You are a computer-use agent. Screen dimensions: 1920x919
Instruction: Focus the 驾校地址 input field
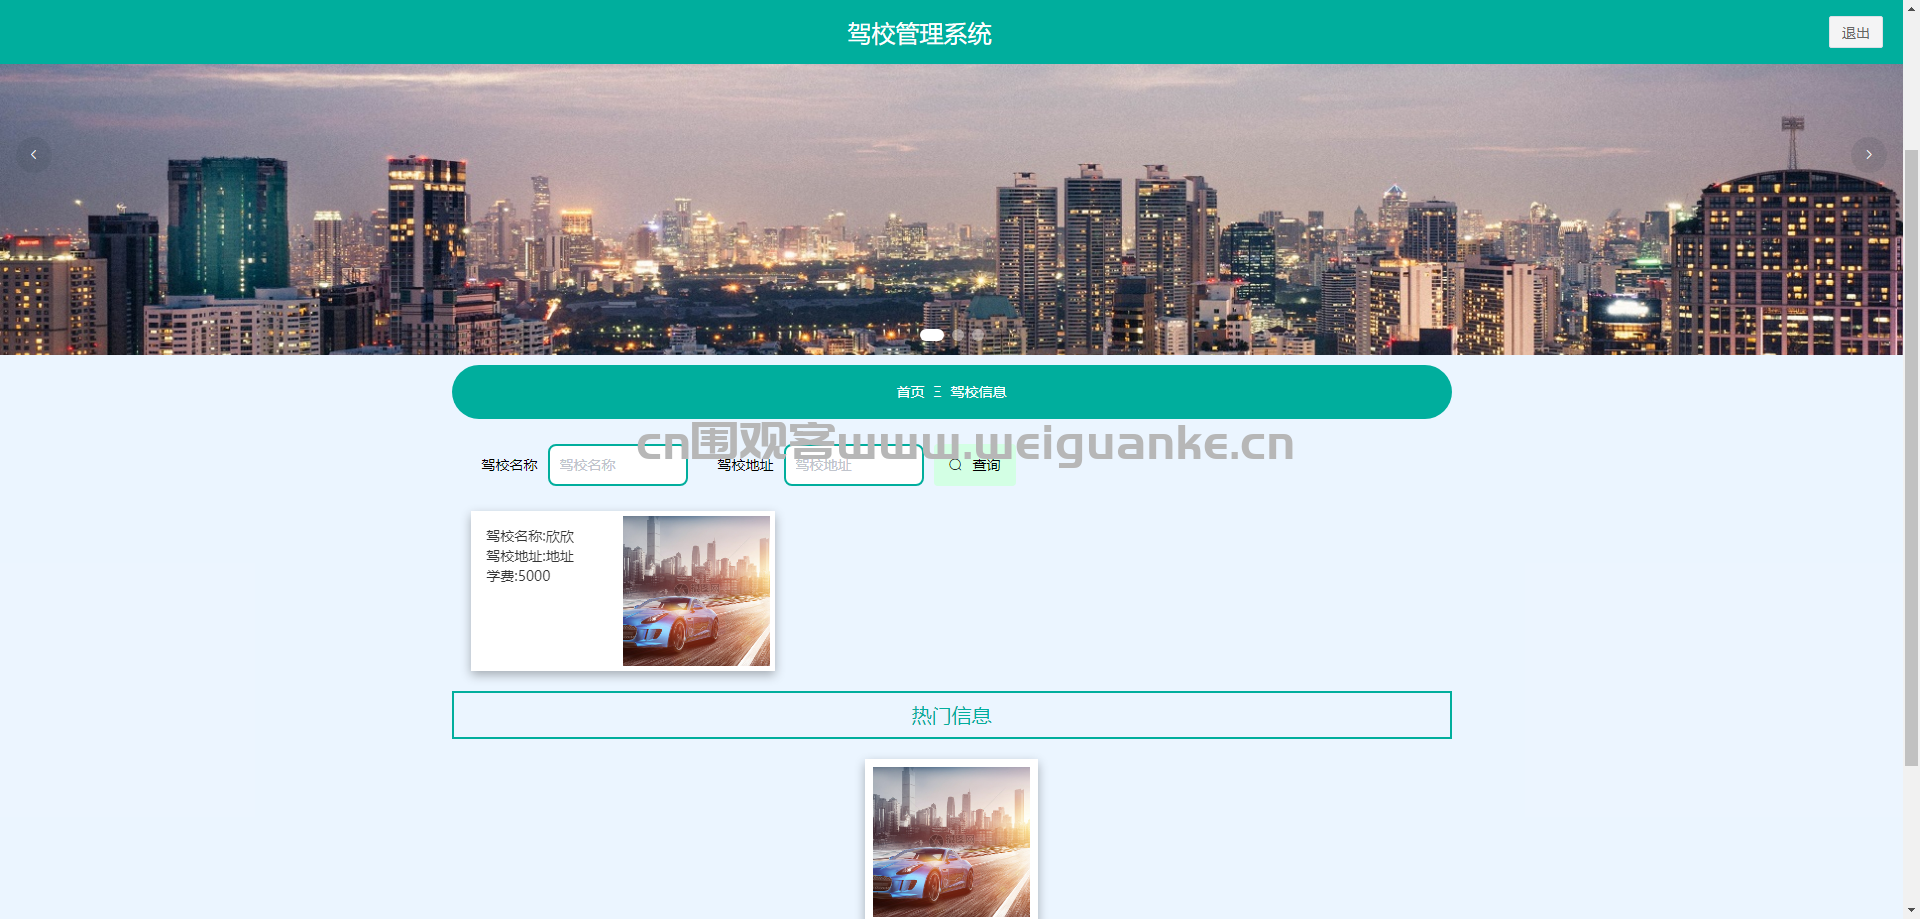[x=854, y=465]
